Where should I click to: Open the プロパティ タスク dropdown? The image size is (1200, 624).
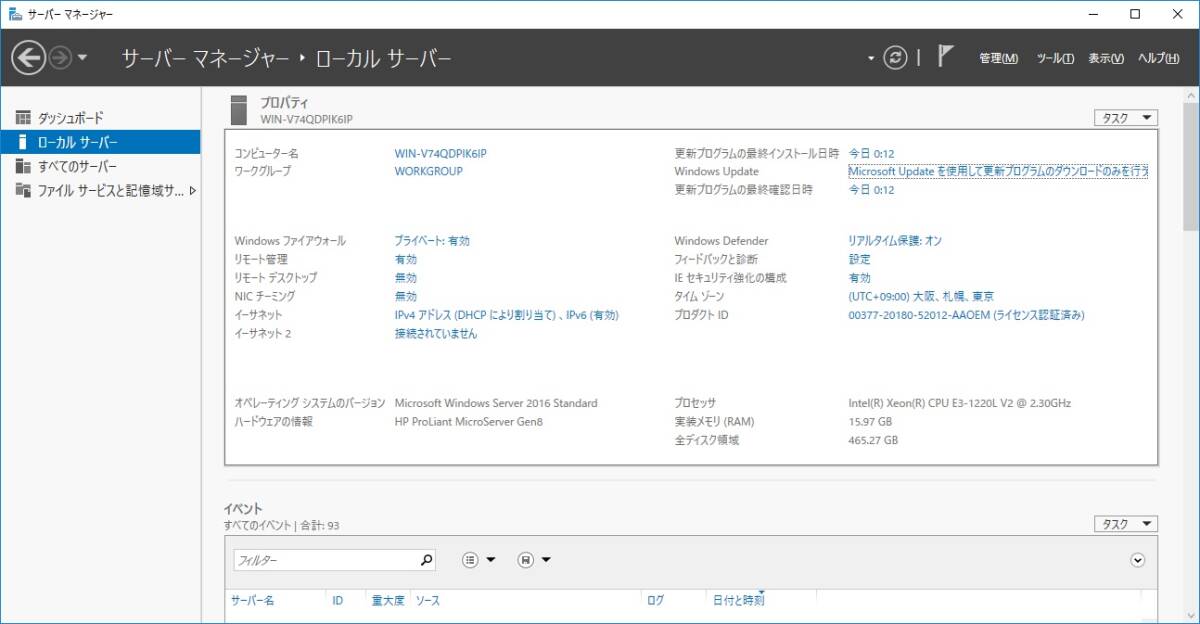tap(1125, 118)
